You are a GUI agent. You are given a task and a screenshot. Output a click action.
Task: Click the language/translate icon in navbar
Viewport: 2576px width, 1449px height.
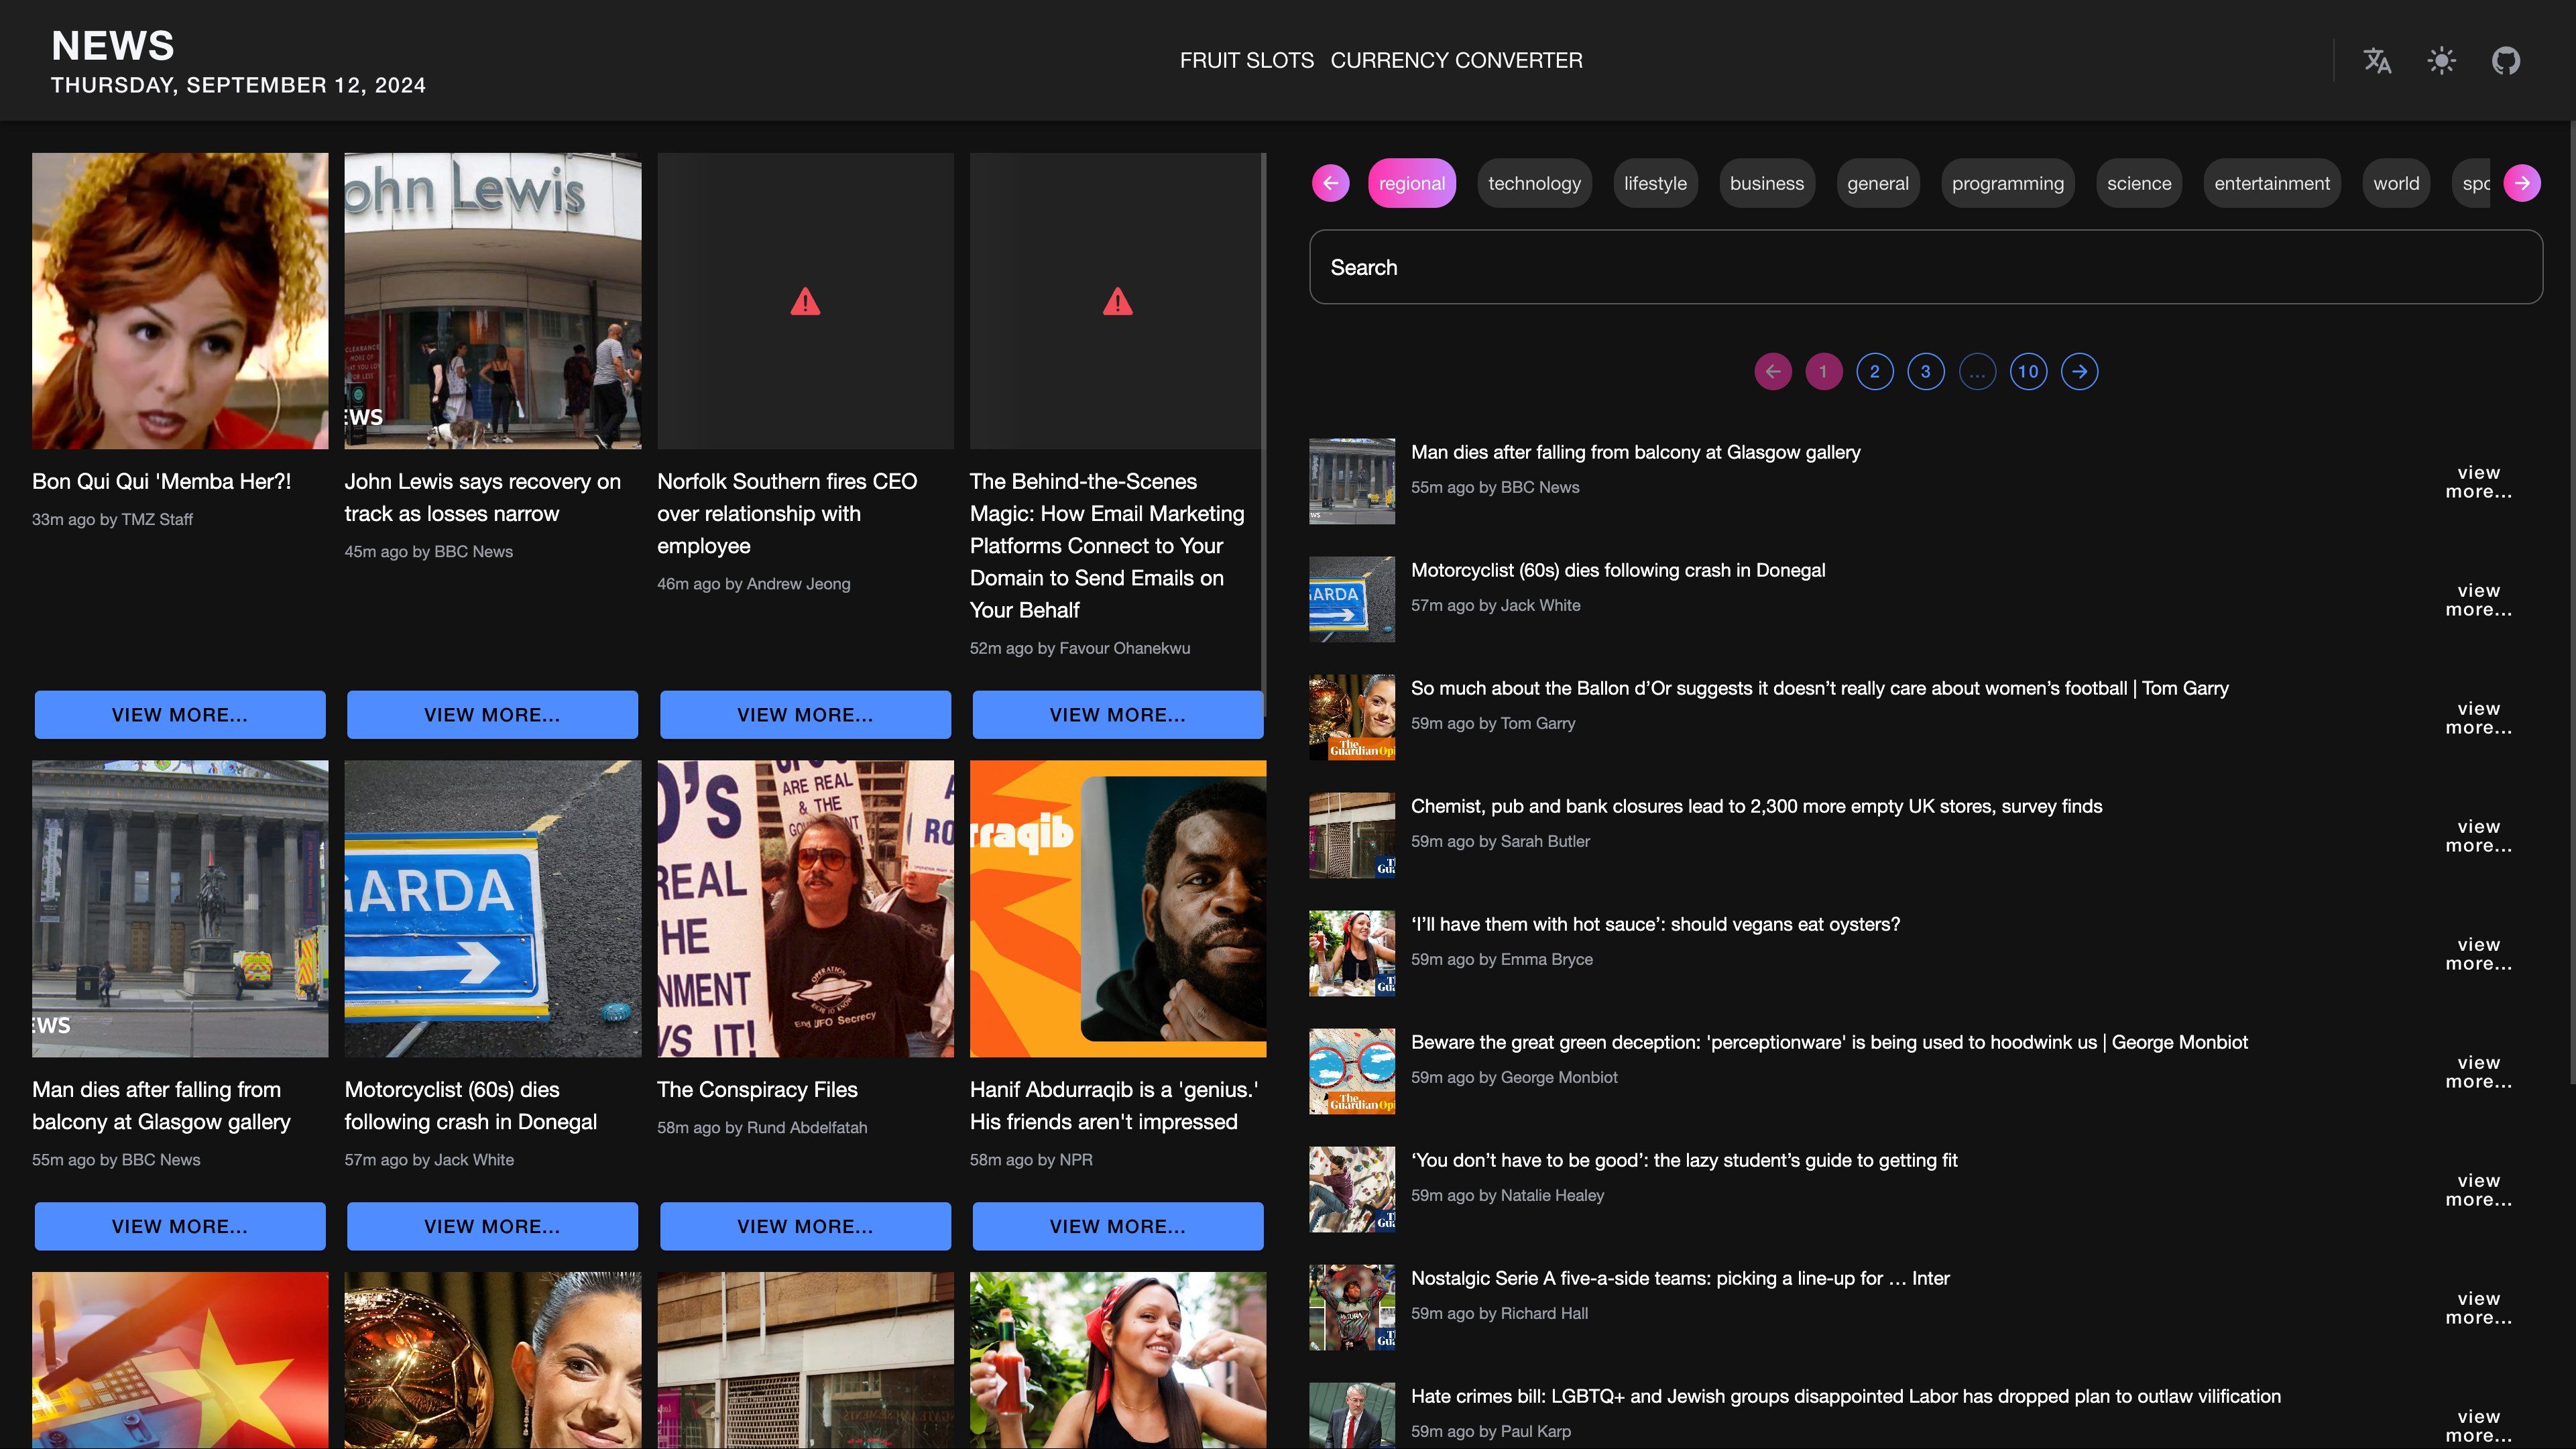coord(2376,60)
